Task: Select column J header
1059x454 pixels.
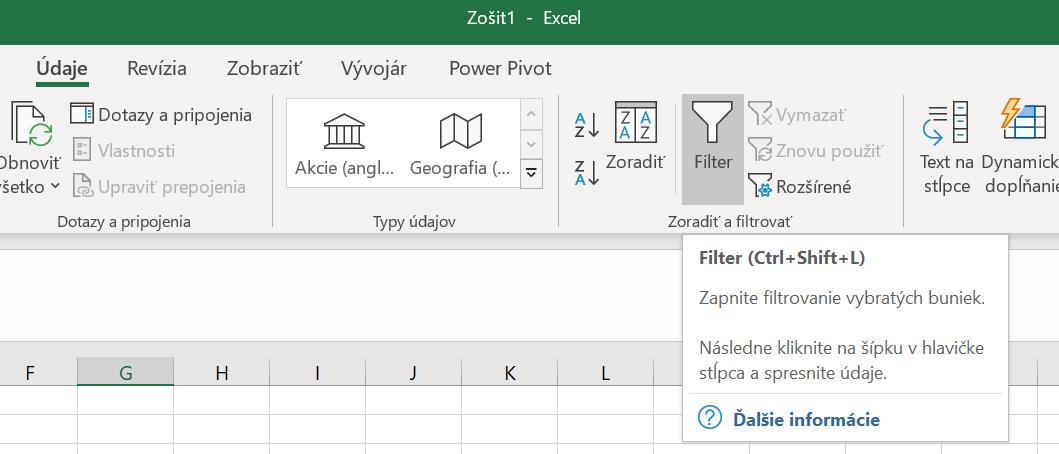Action: [x=413, y=372]
